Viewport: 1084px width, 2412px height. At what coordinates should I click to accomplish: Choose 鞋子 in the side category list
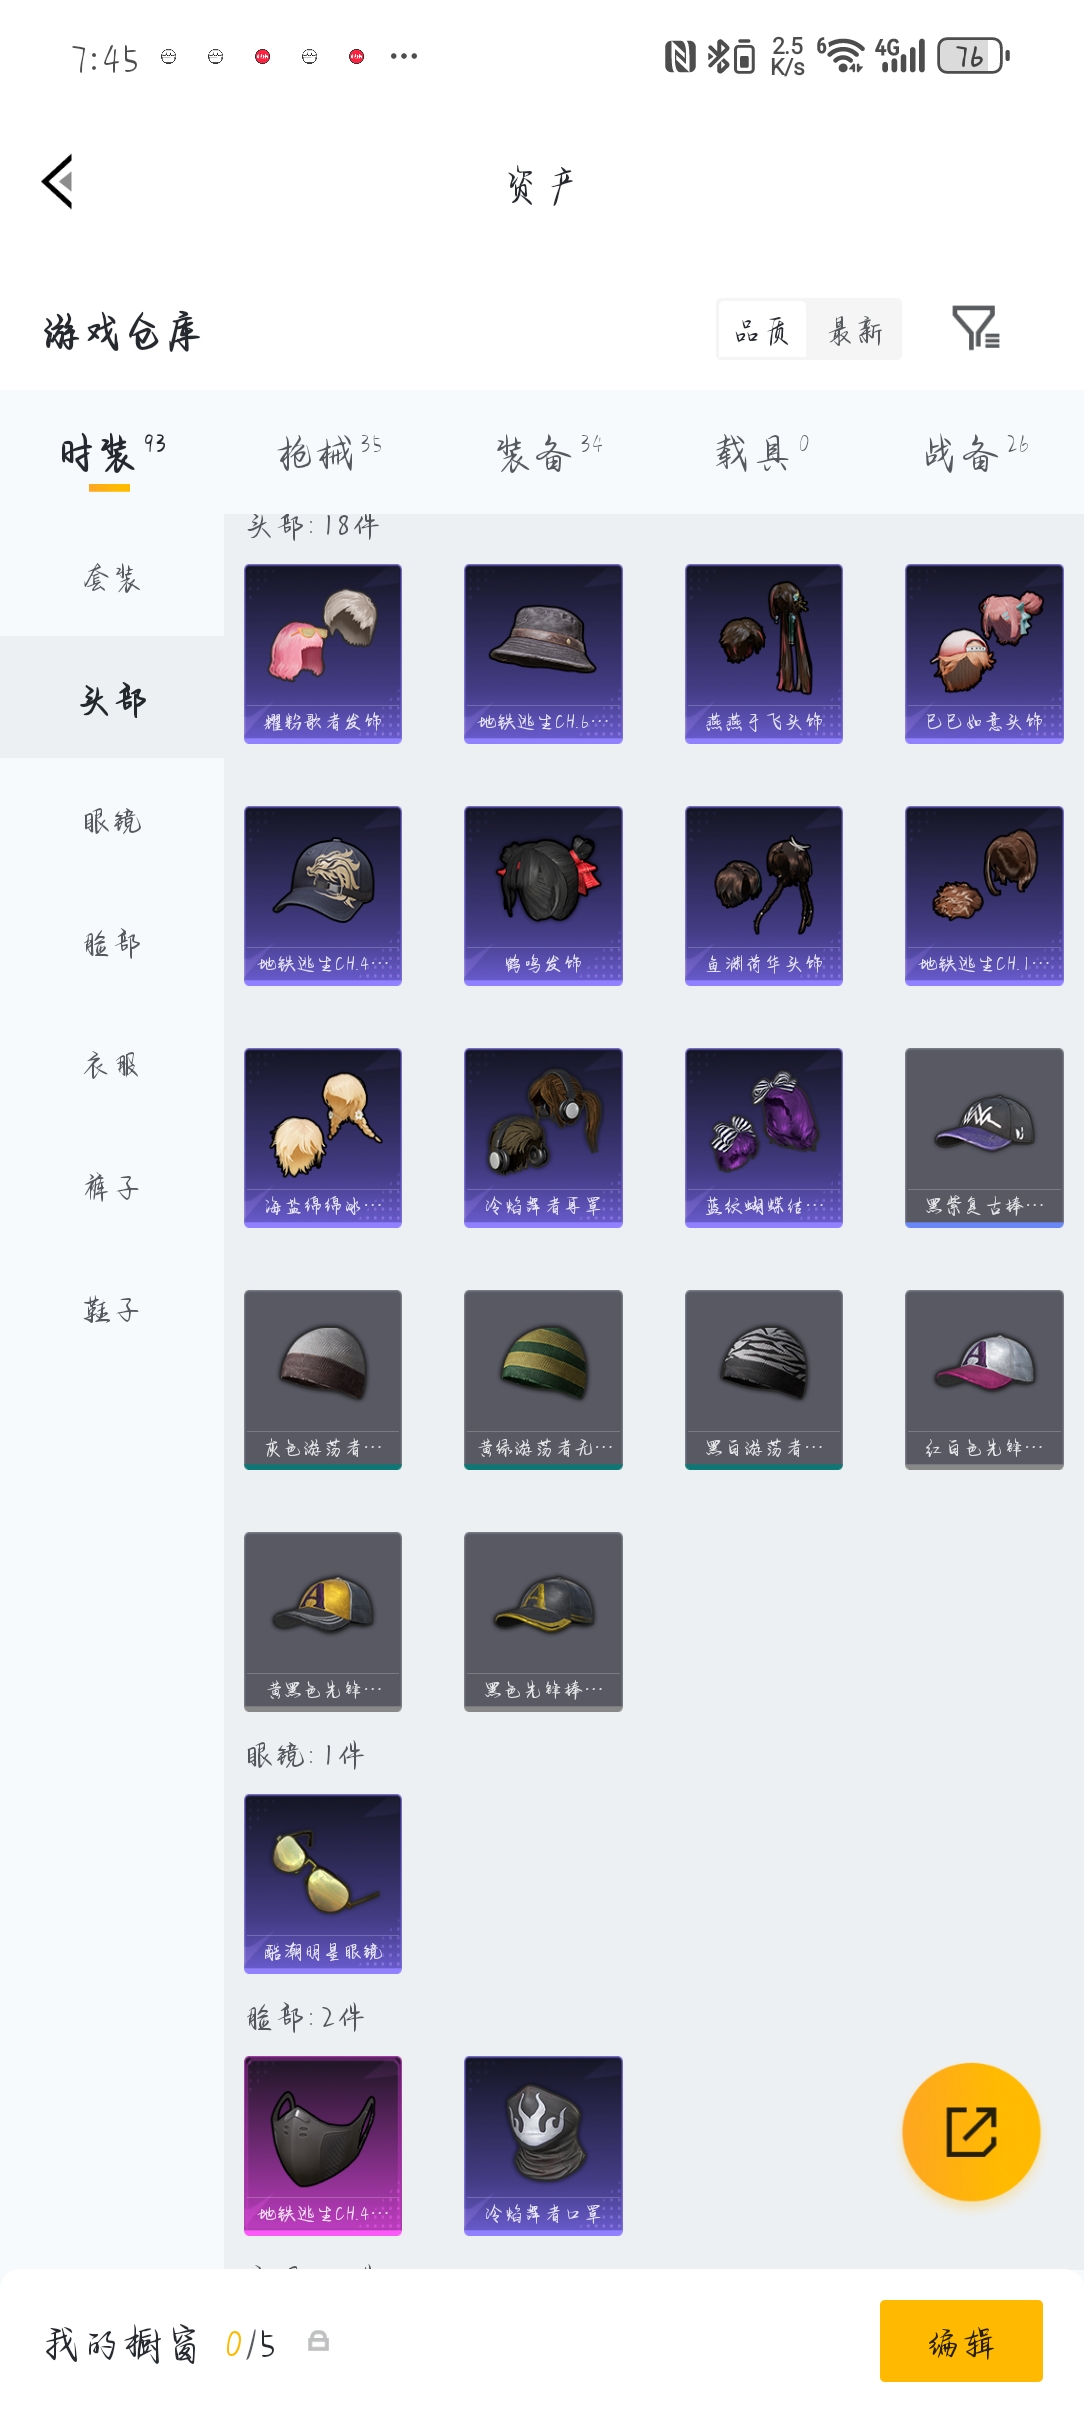tap(112, 1310)
